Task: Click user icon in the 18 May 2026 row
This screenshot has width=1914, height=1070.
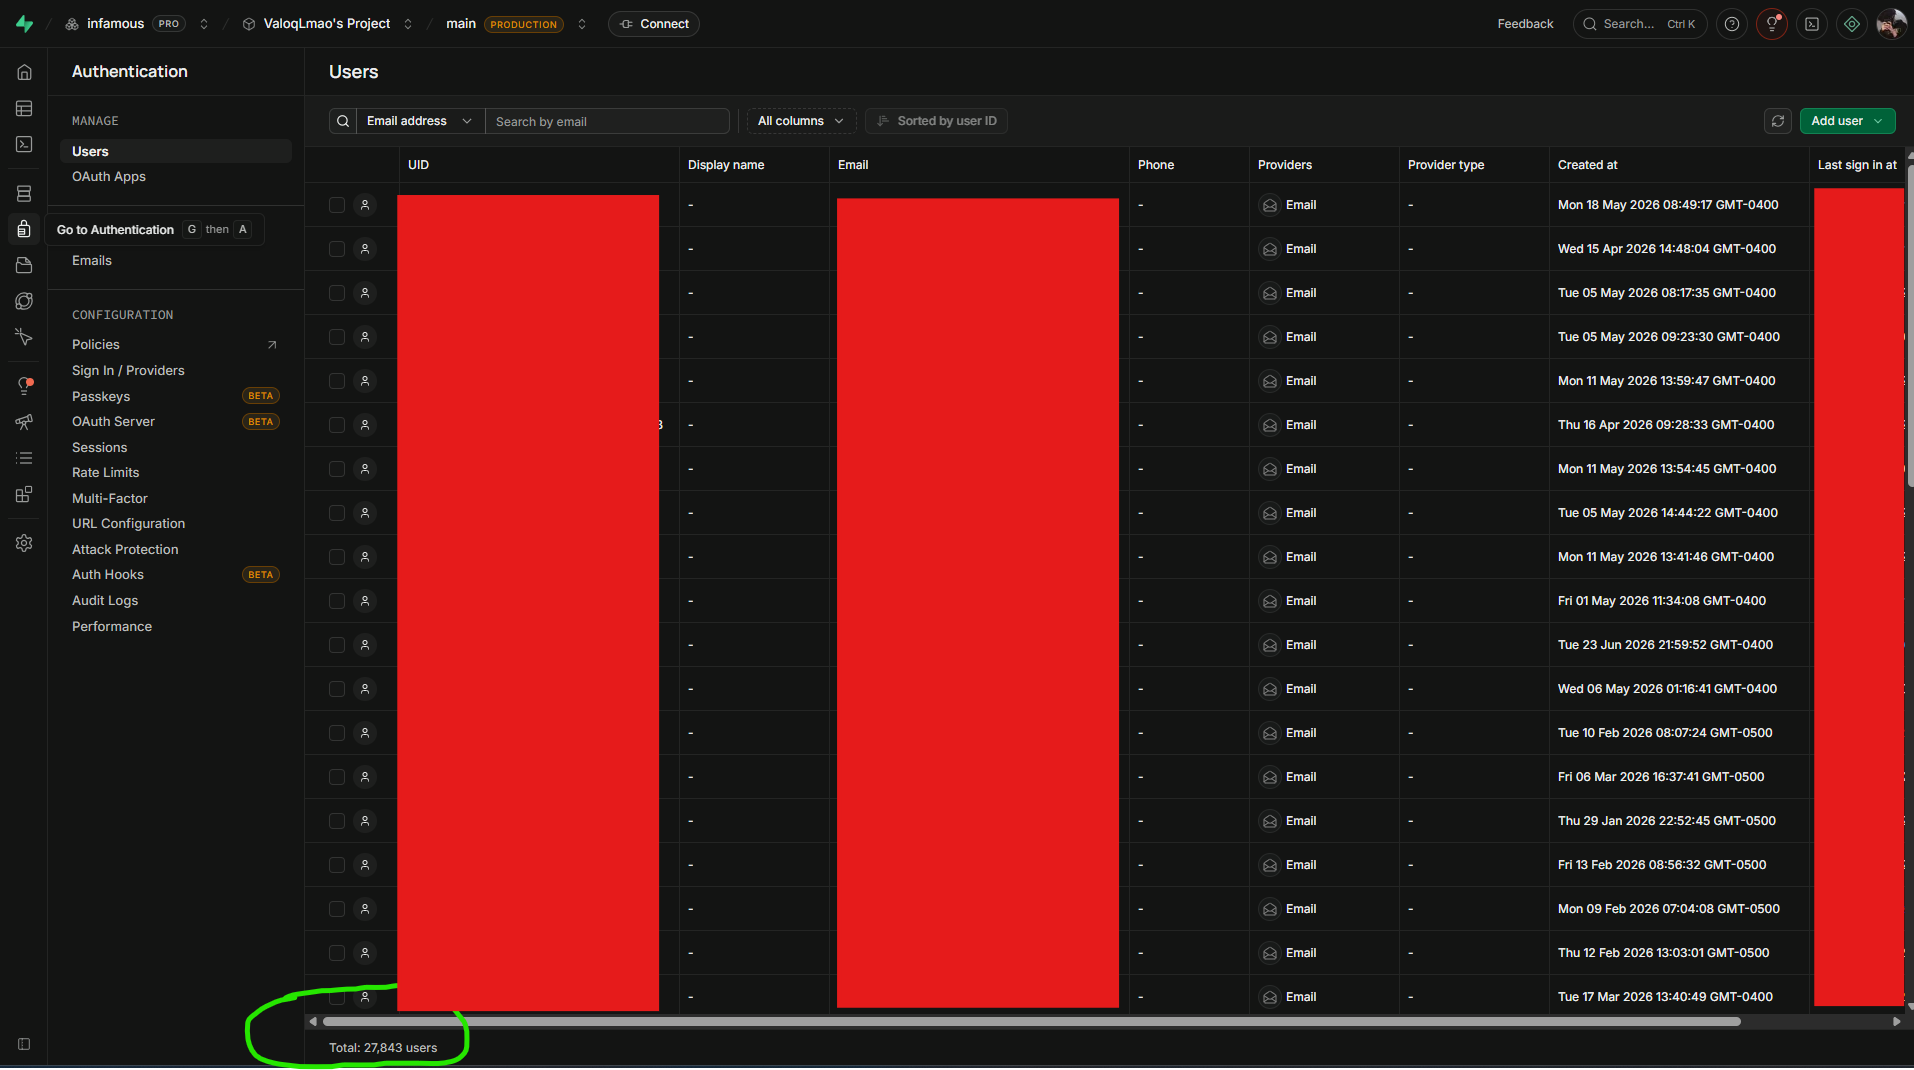Action: coord(365,205)
